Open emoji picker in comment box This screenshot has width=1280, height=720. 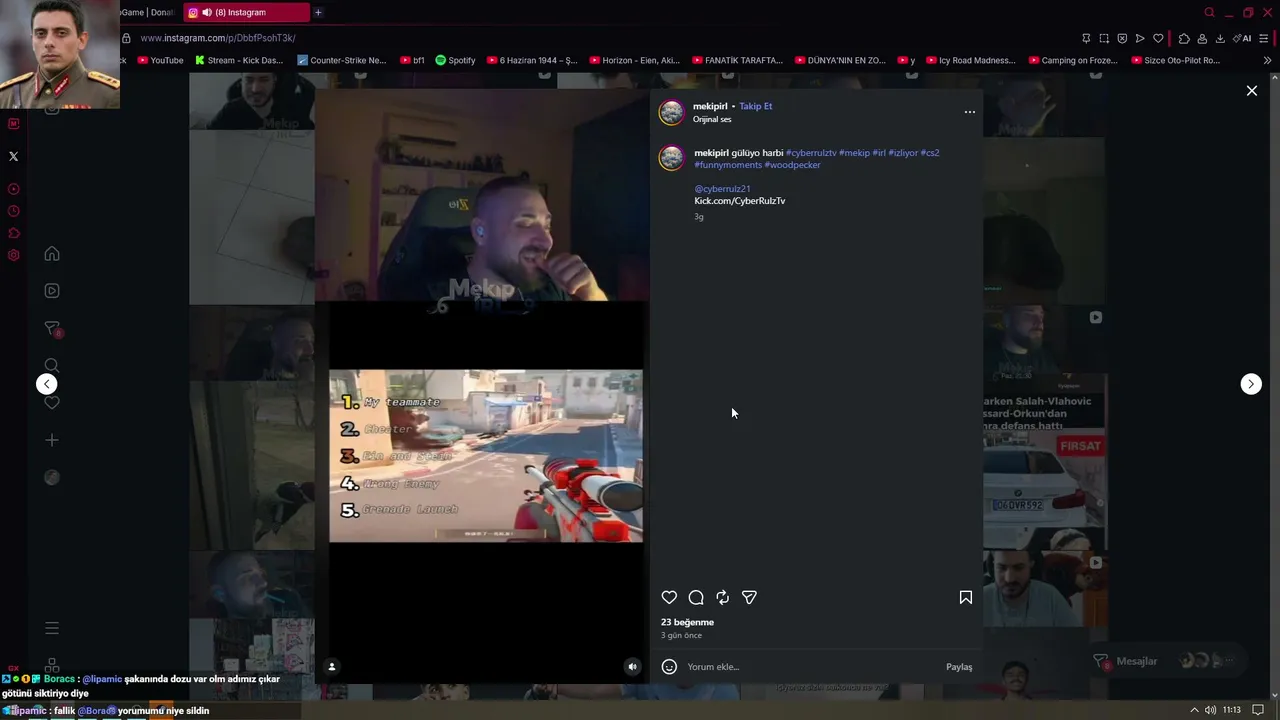[669, 667]
